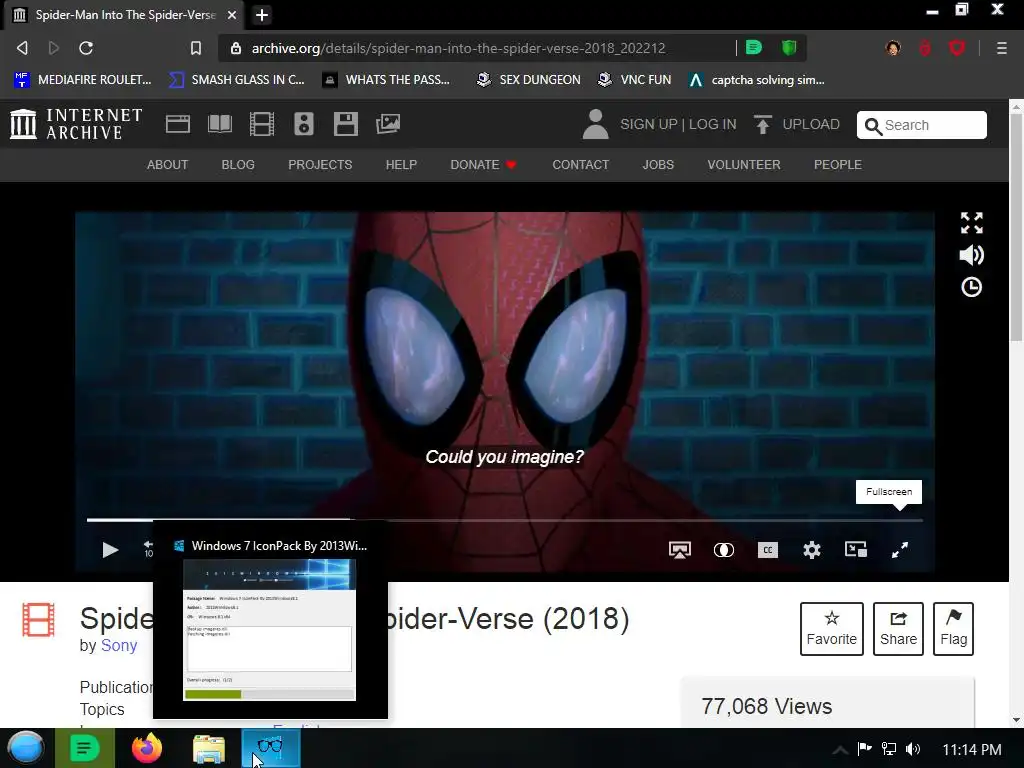Image resolution: width=1024 pixels, height=768 pixels.
Task: Open the ABOUT menu item
Action: (x=167, y=165)
